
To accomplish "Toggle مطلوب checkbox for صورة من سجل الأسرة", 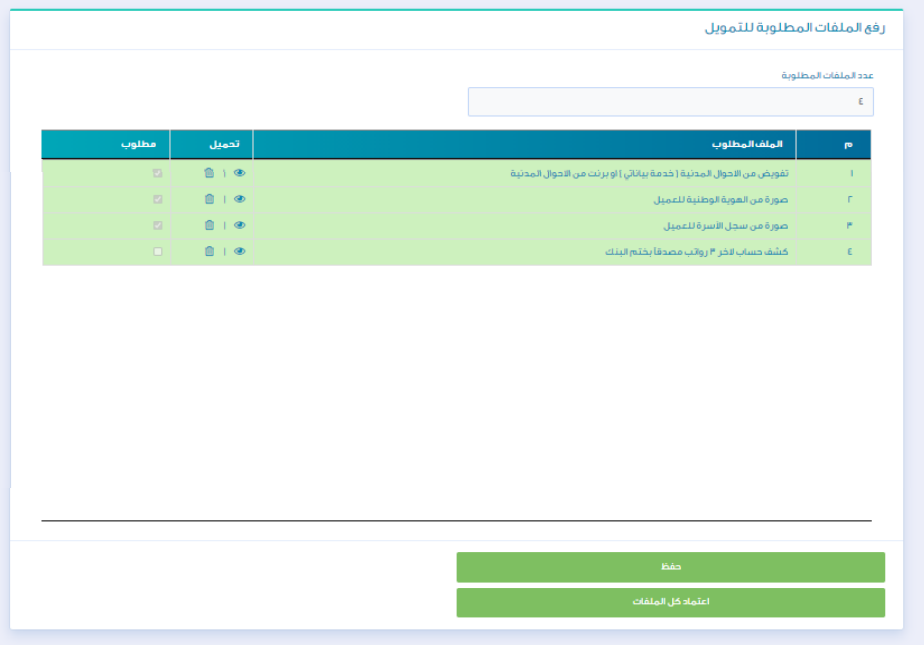I will [157, 225].
